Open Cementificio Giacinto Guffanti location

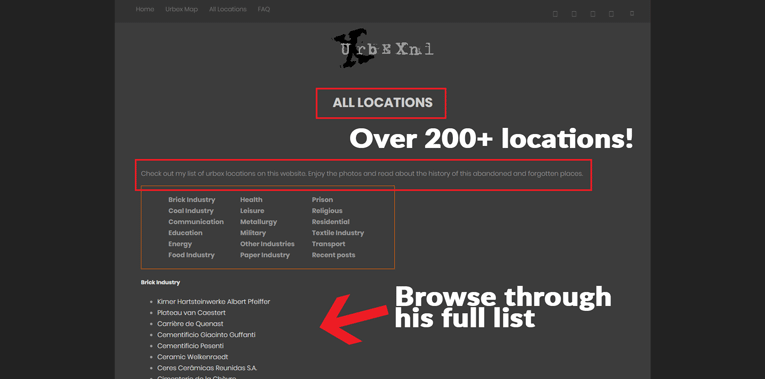point(206,335)
